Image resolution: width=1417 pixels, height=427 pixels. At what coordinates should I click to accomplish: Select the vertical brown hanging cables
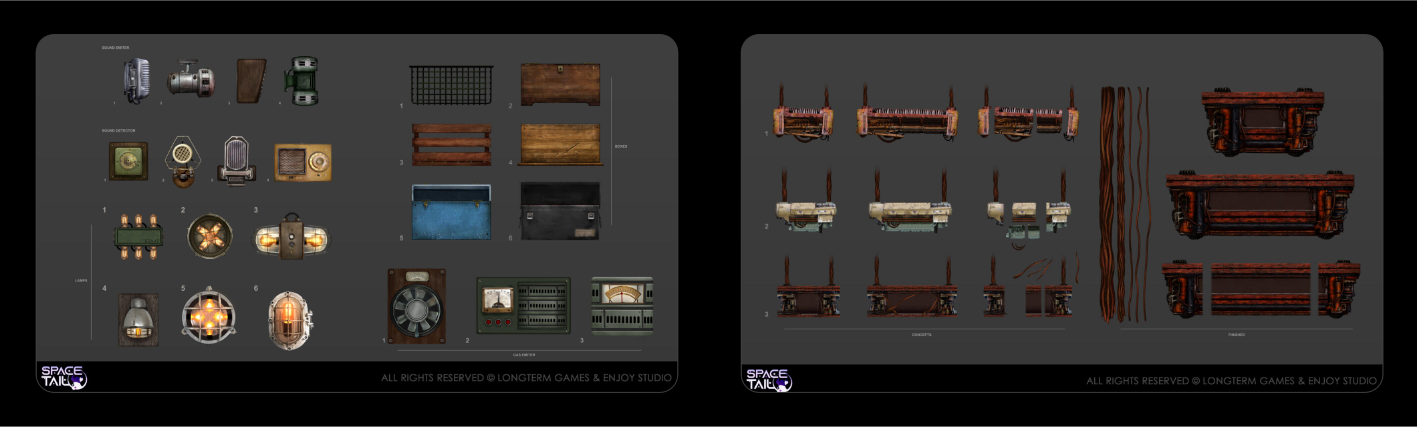1124,204
